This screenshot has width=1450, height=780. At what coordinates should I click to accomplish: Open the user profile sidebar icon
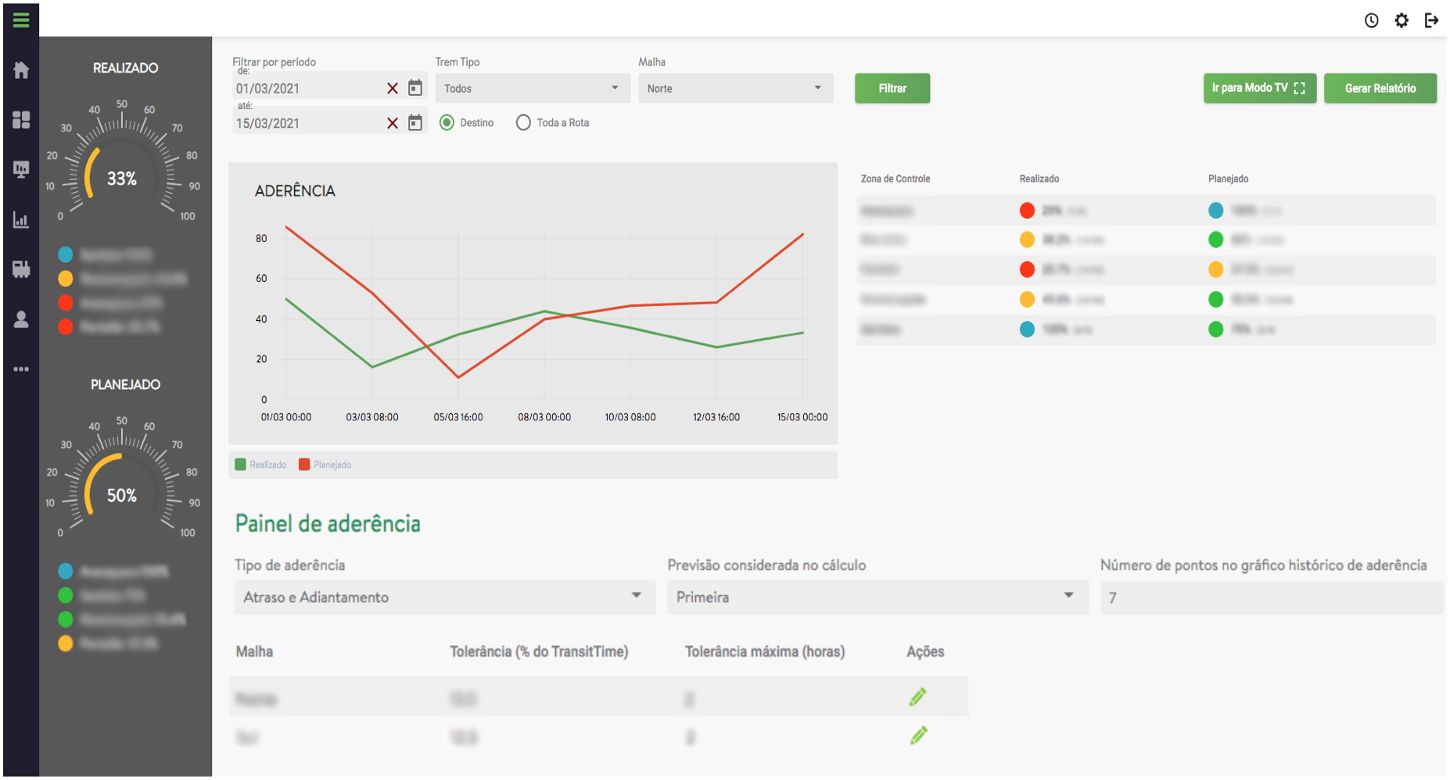[x=20, y=319]
